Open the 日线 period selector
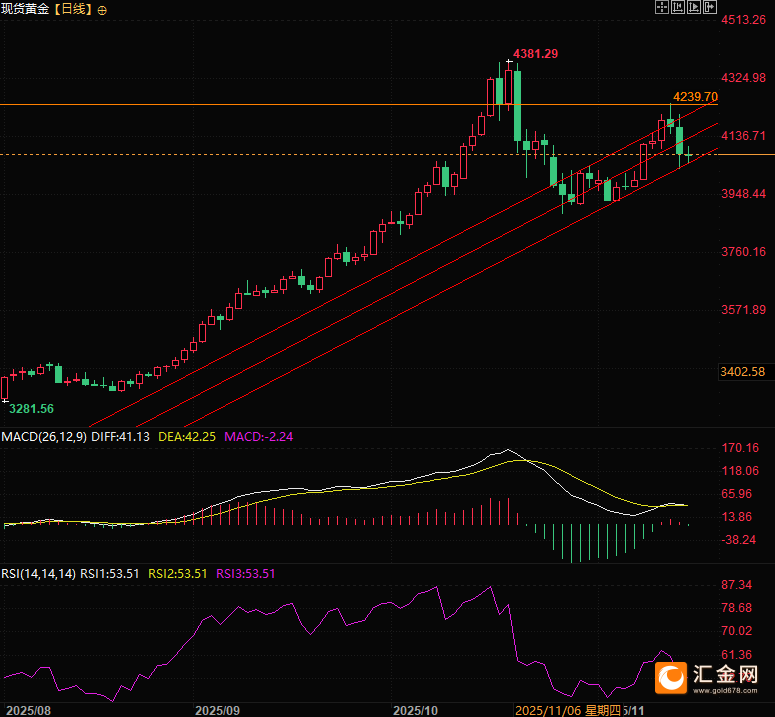This screenshot has width=775, height=717. pos(73,9)
